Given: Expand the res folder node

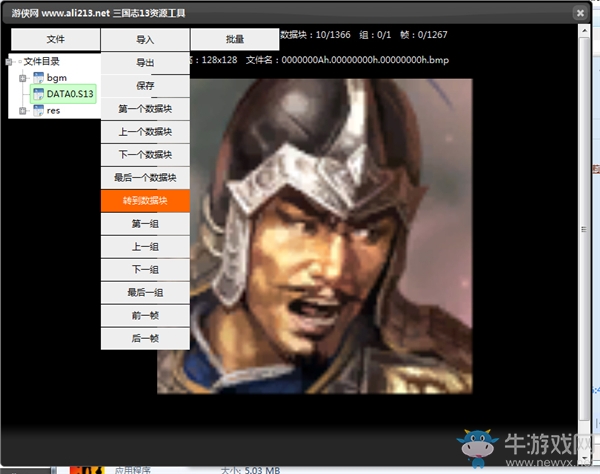Looking at the screenshot, I should [x=23, y=111].
